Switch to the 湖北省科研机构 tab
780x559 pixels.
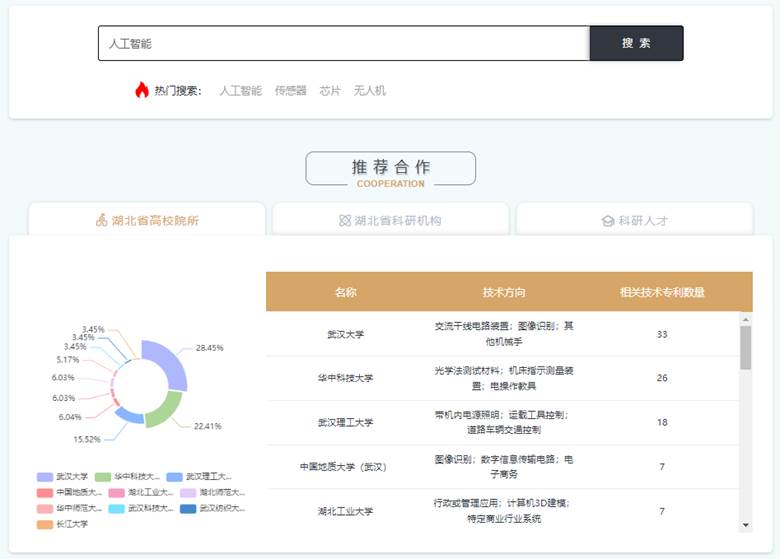click(x=390, y=220)
